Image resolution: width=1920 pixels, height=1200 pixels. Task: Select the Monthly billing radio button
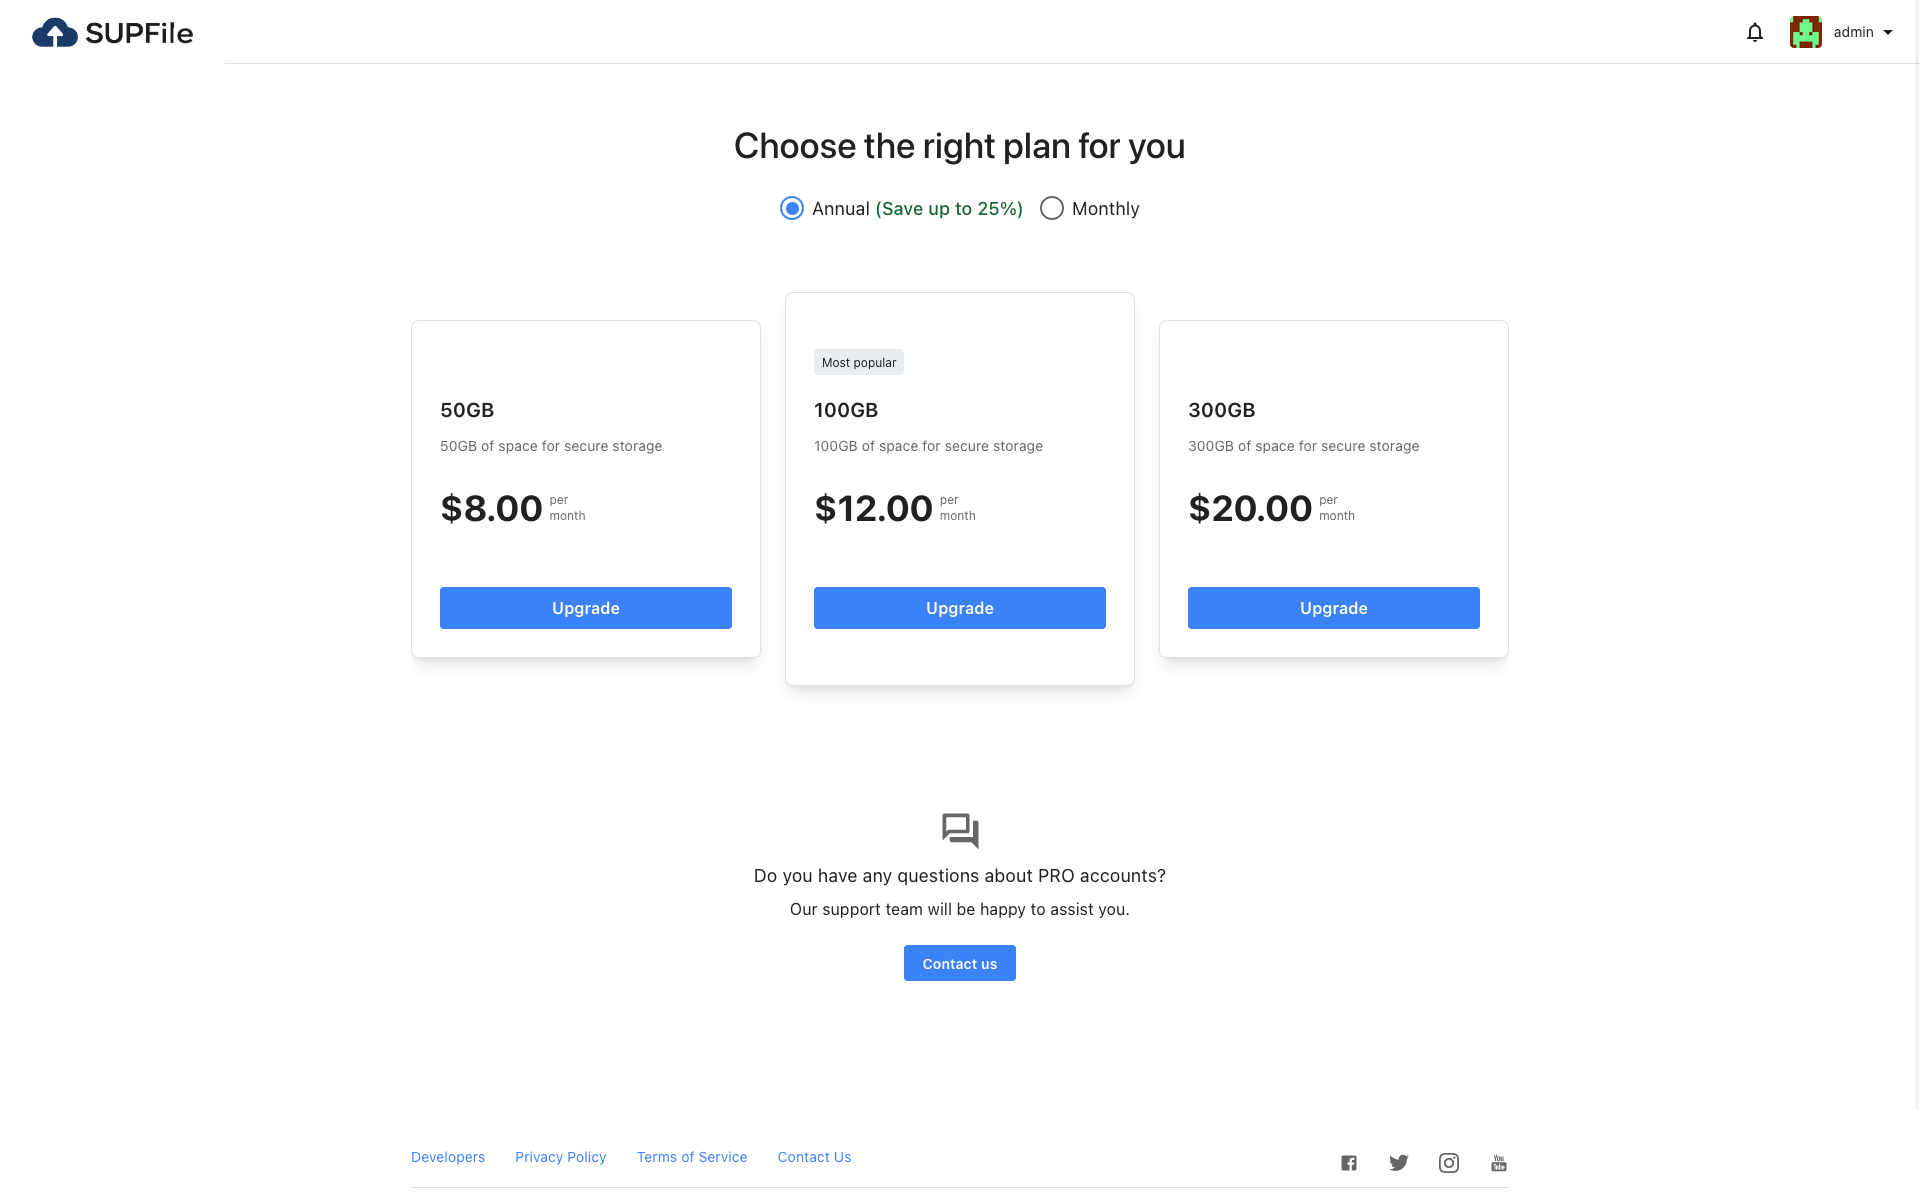click(x=1052, y=208)
